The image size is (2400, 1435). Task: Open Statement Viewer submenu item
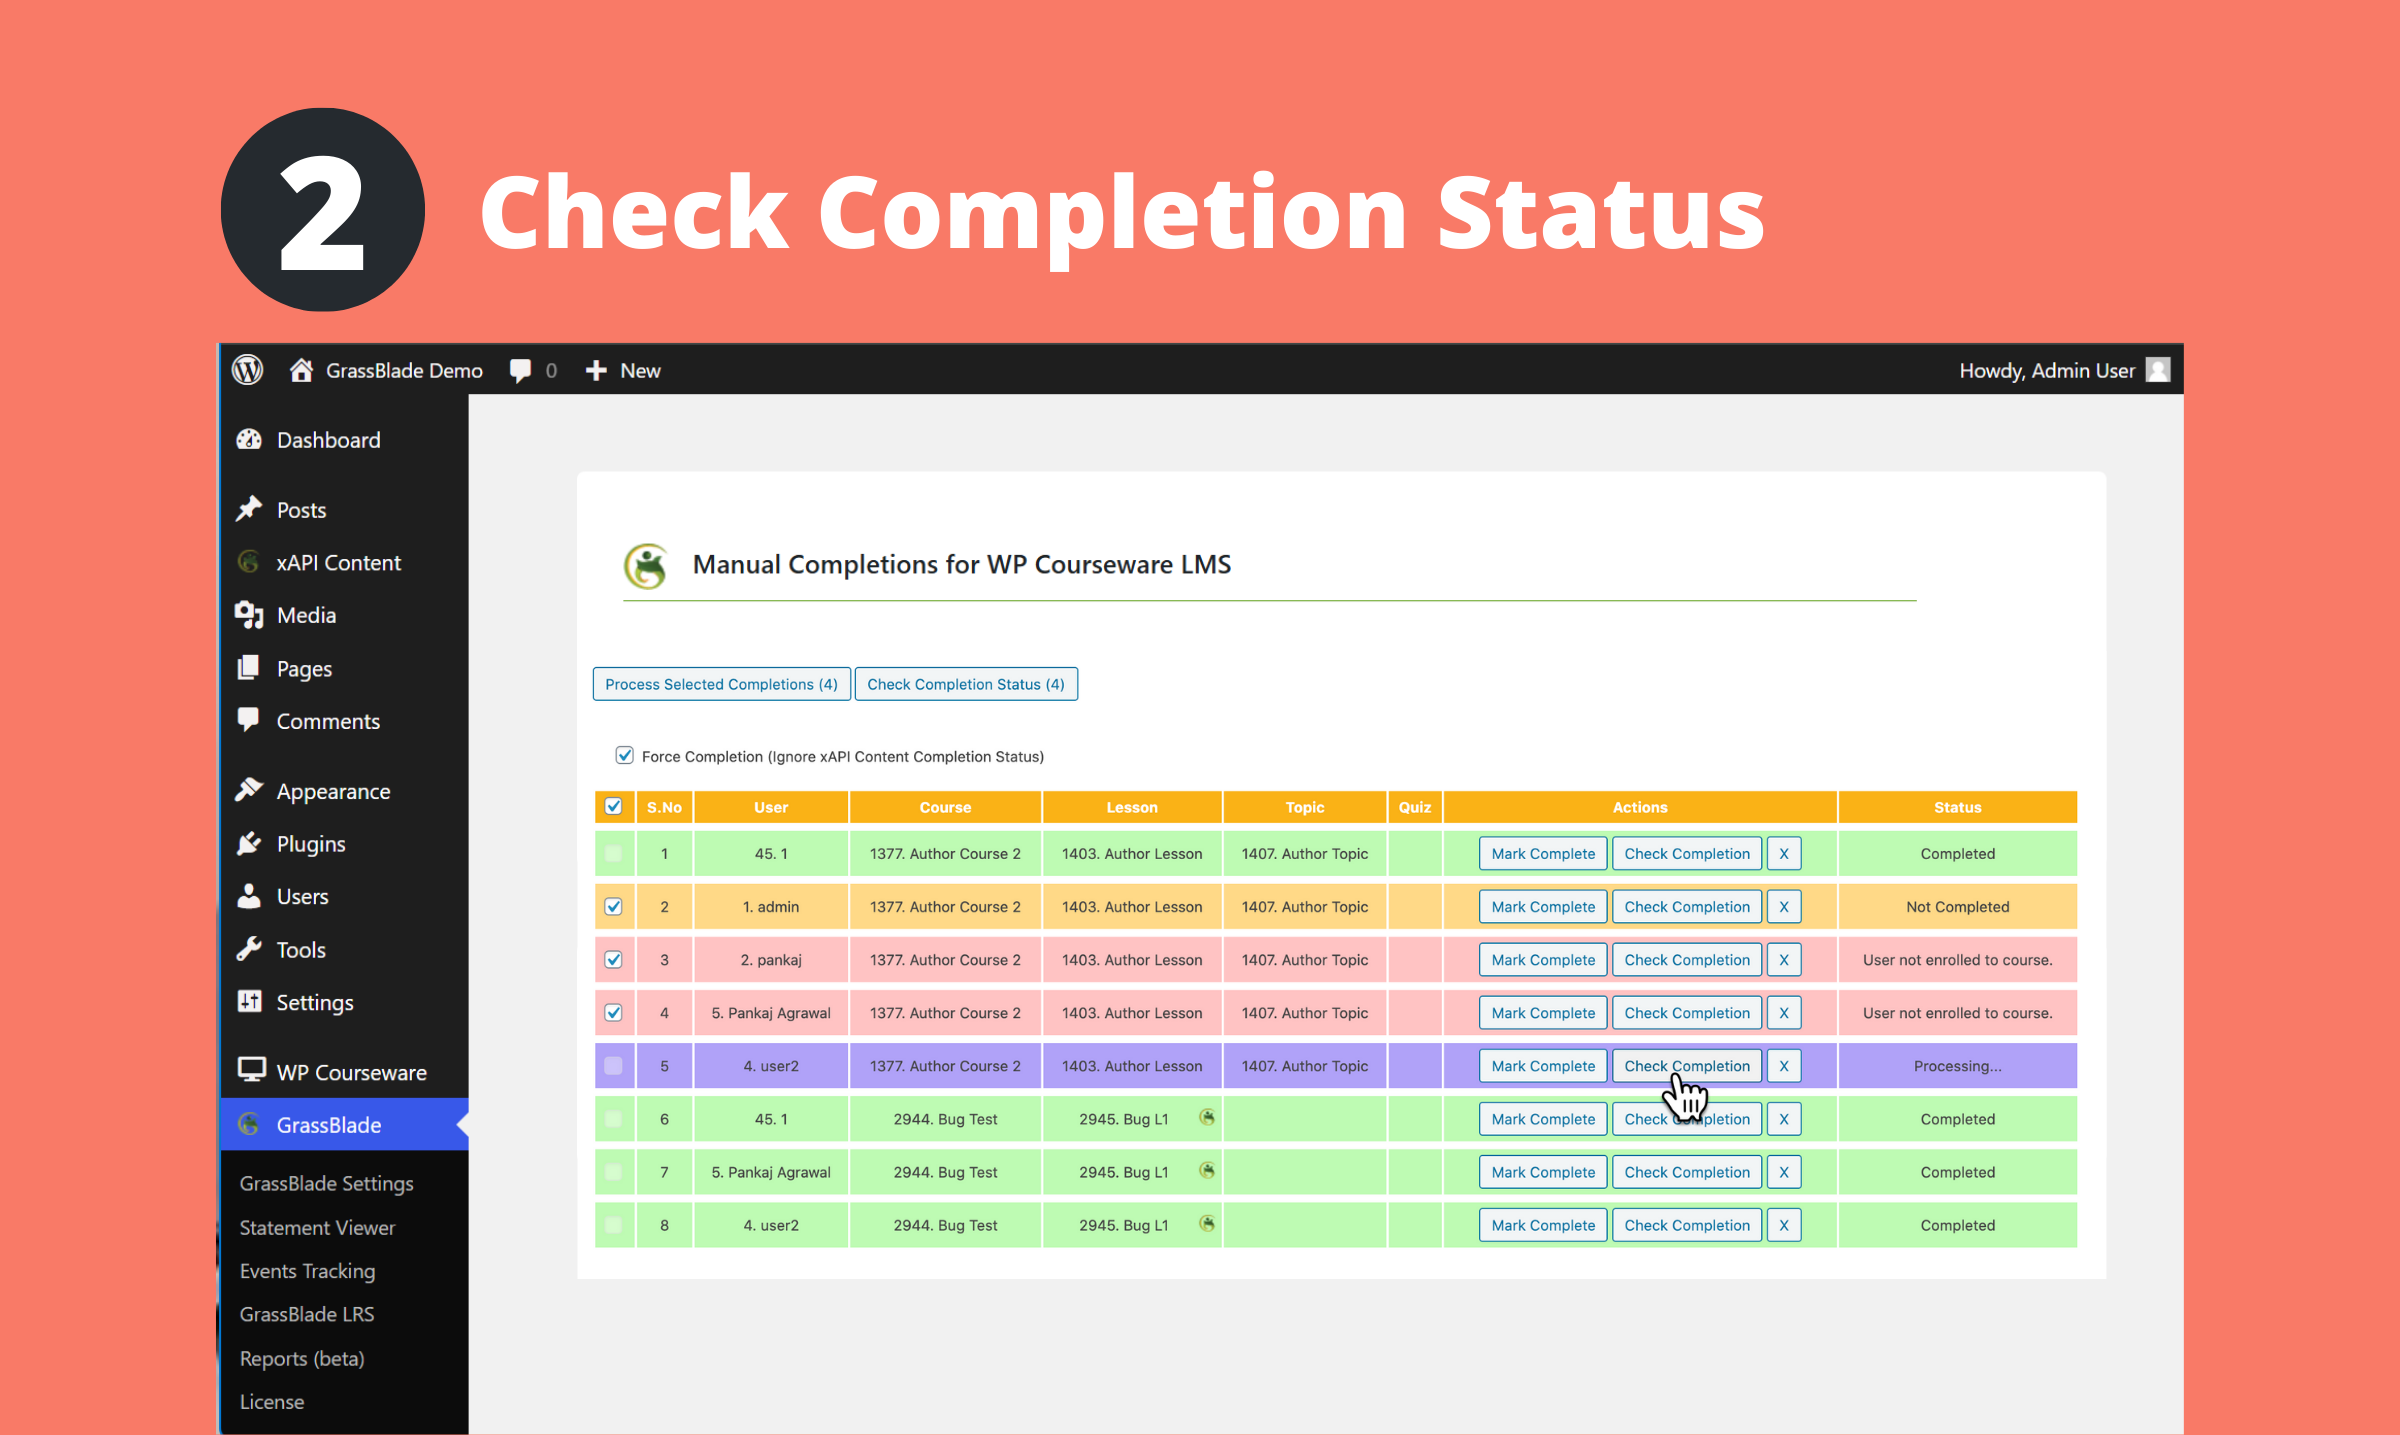click(317, 1227)
